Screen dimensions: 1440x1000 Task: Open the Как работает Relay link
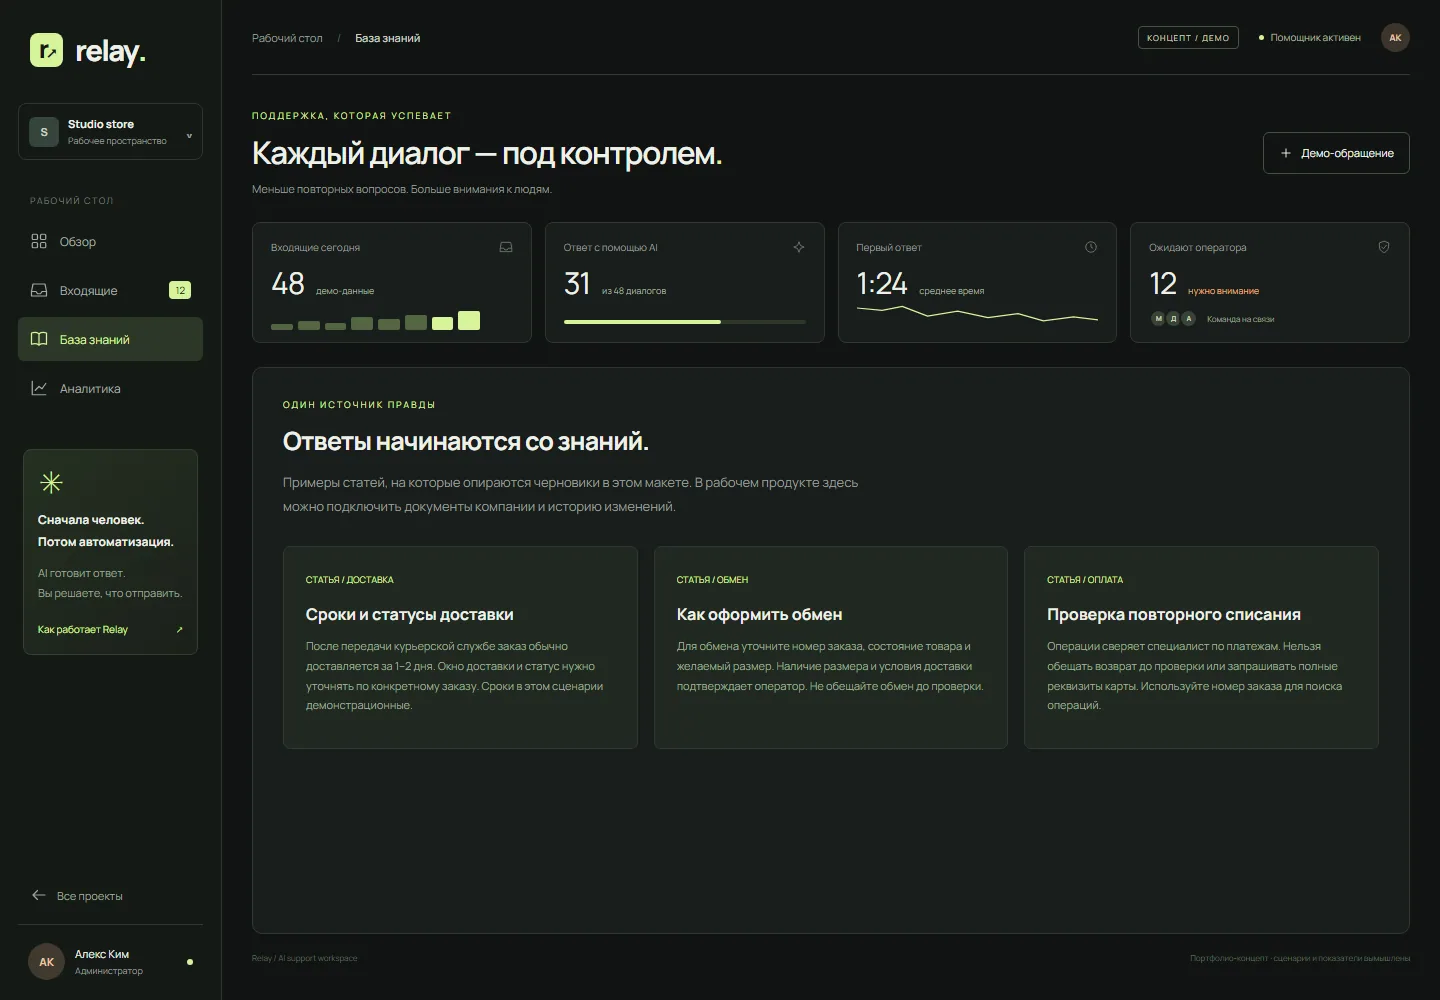[x=110, y=630]
